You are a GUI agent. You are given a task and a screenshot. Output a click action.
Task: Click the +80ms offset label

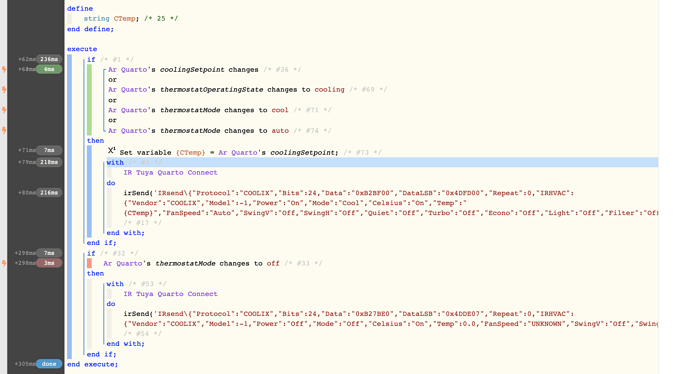[27, 192]
